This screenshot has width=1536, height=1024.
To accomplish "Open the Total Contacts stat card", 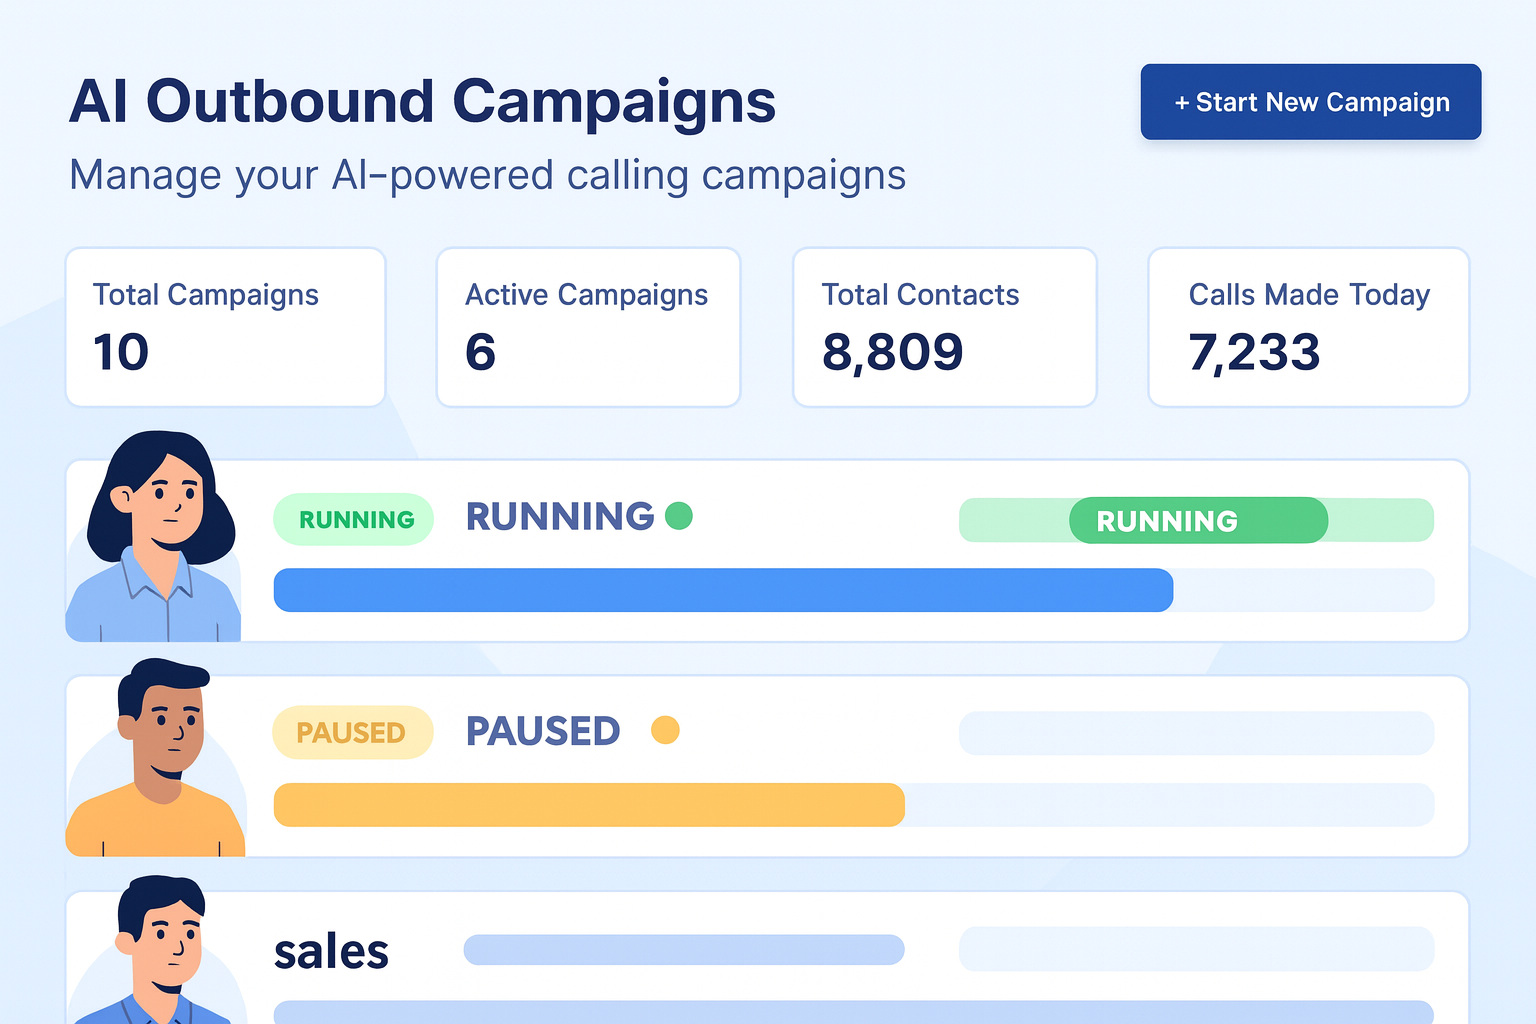I will (x=944, y=327).
